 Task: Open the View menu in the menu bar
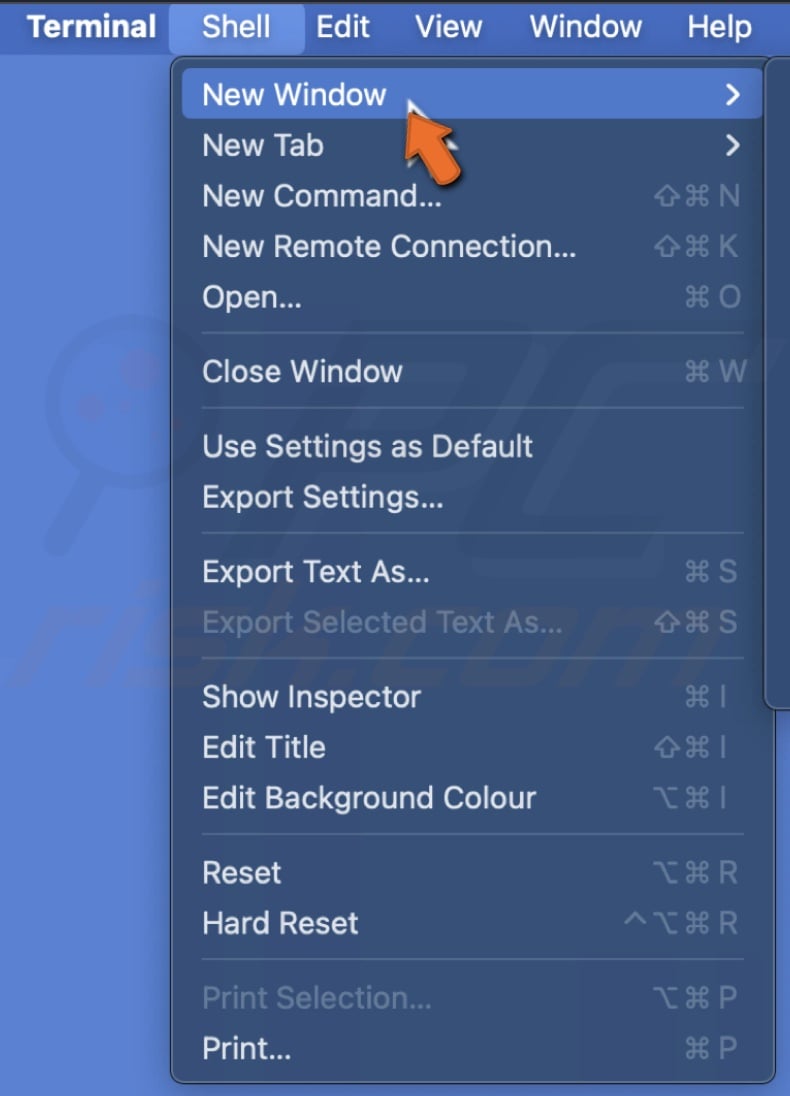click(447, 27)
